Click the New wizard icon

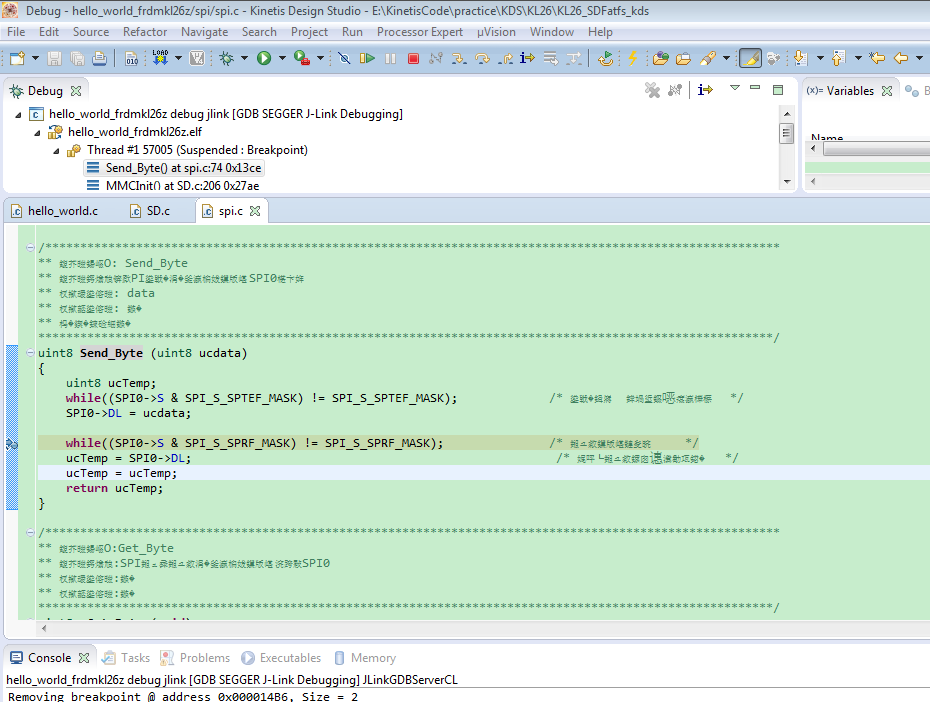[17, 58]
